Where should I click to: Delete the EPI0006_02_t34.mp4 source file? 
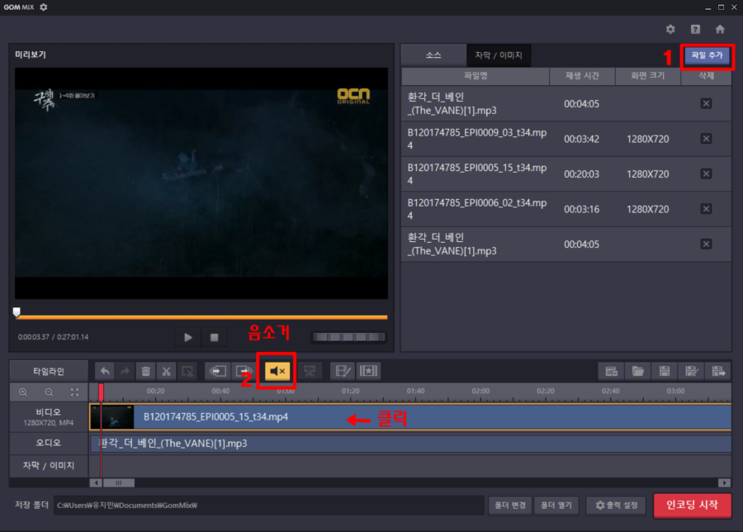[x=706, y=209]
